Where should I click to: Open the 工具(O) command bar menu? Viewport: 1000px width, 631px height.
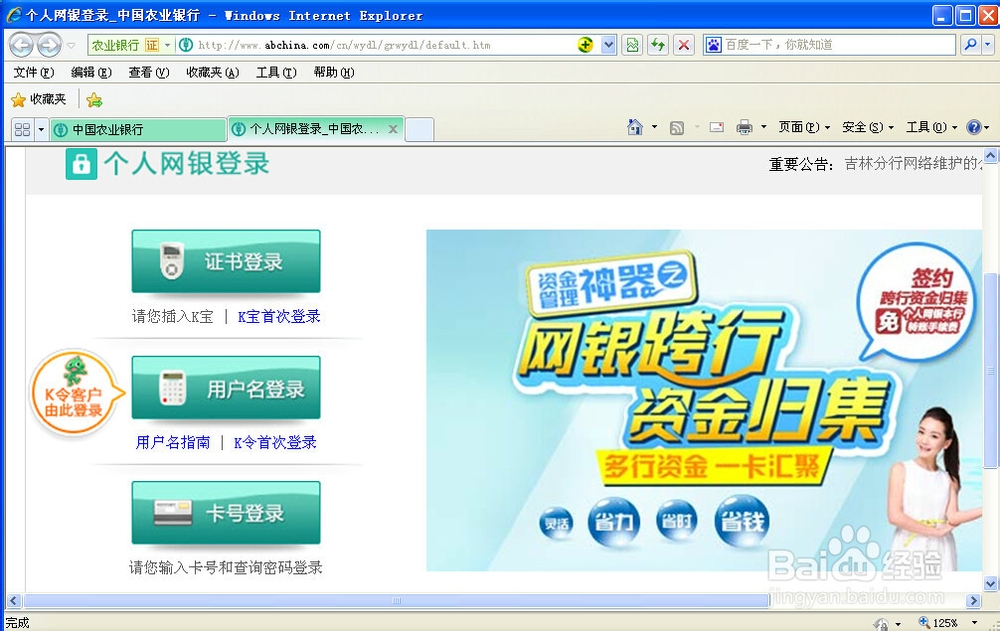coord(932,127)
